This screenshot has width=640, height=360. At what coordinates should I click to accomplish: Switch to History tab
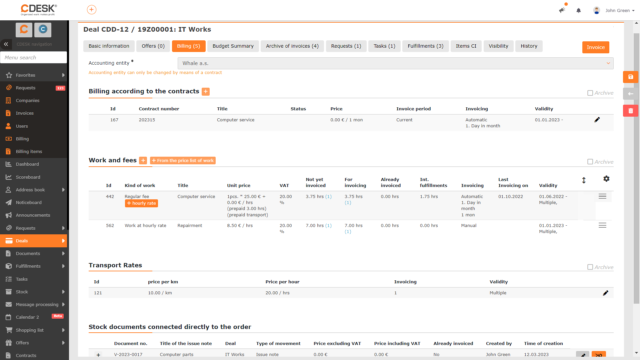529,46
